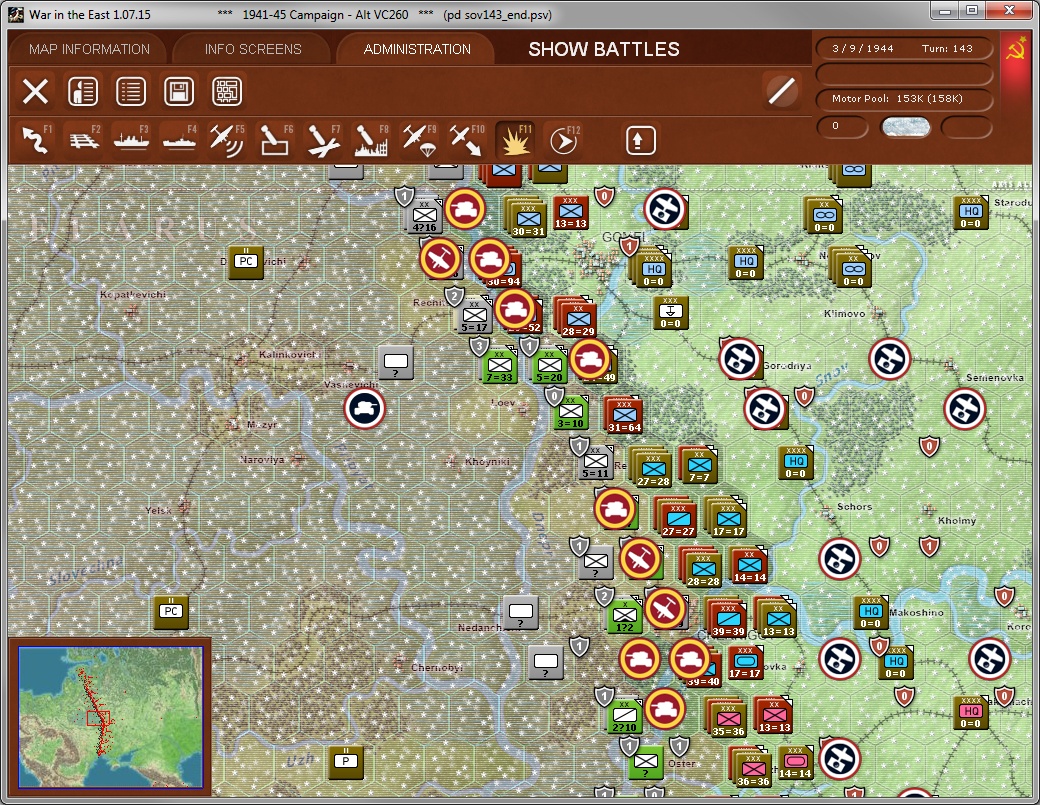Select the 28=29 red unit stack
This screenshot has width=1040, height=805.
pyautogui.click(x=576, y=316)
